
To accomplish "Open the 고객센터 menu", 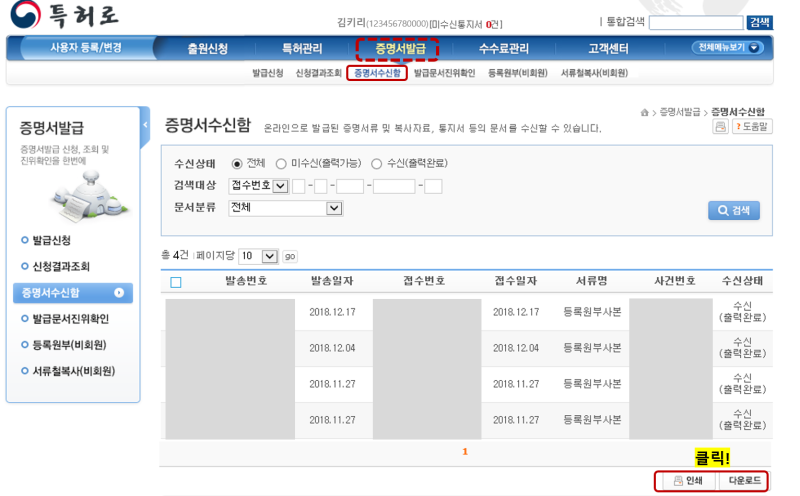I will pos(608,48).
